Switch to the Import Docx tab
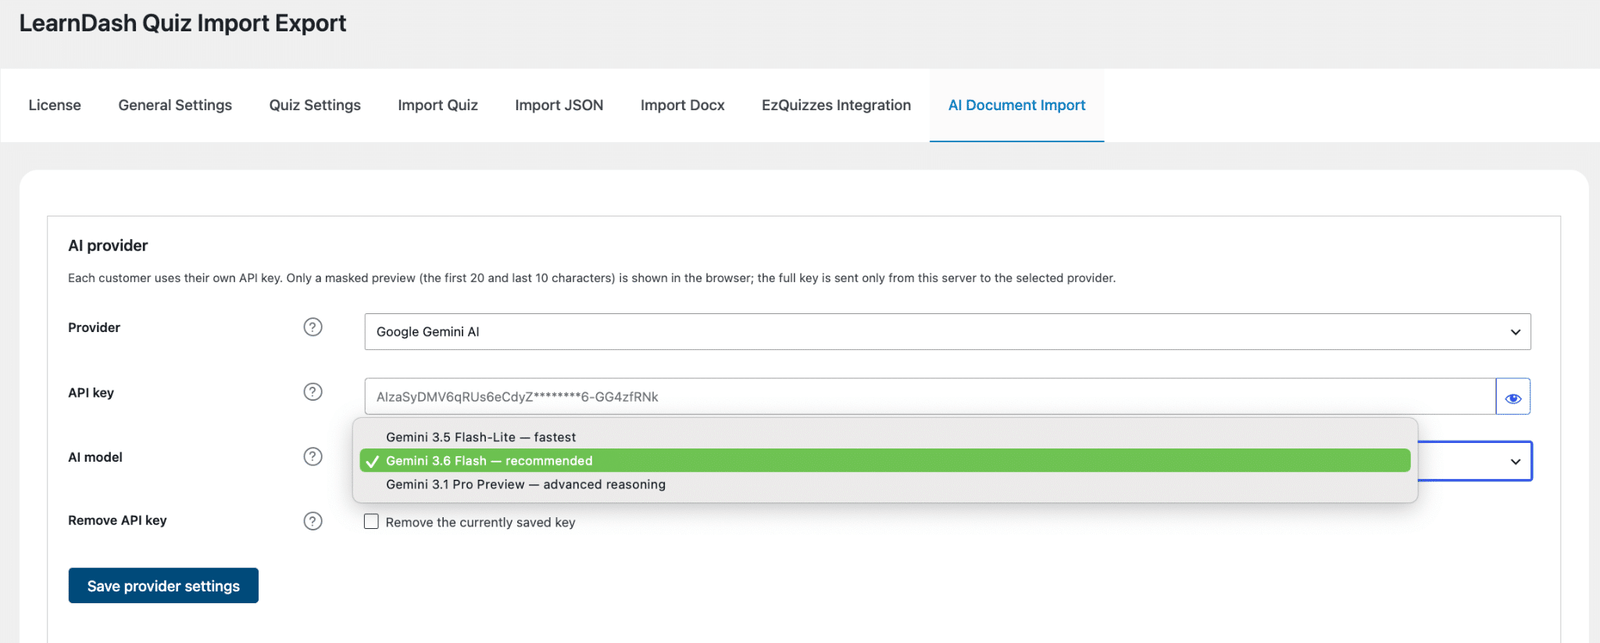1600x643 pixels. click(682, 105)
